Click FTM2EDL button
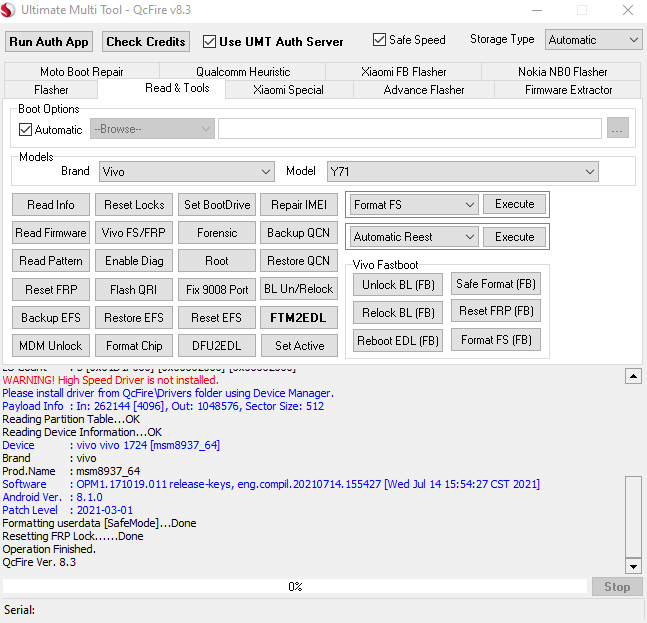This screenshot has height=623, width=647. tap(299, 318)
